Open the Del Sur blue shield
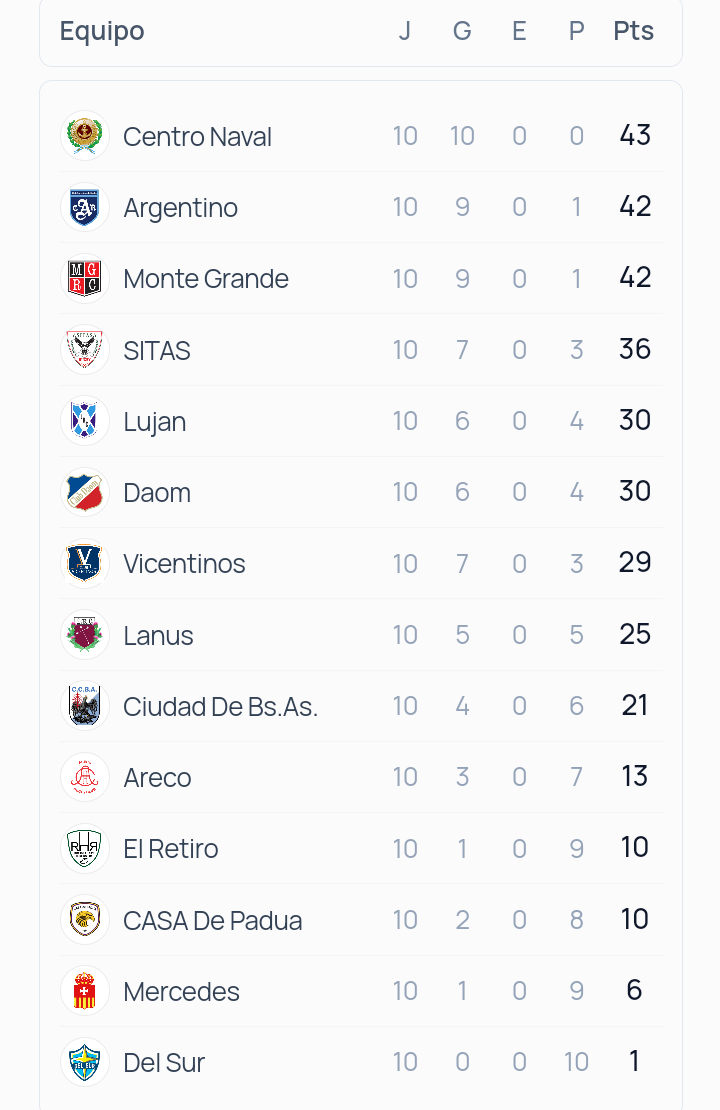Screen dimensions: 720x1110 point(85,1062)
